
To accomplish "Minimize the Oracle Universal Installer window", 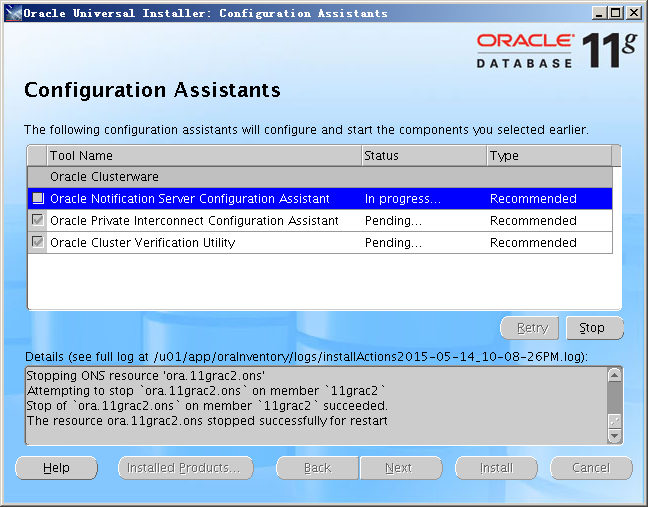I will [x=599, y=13].
